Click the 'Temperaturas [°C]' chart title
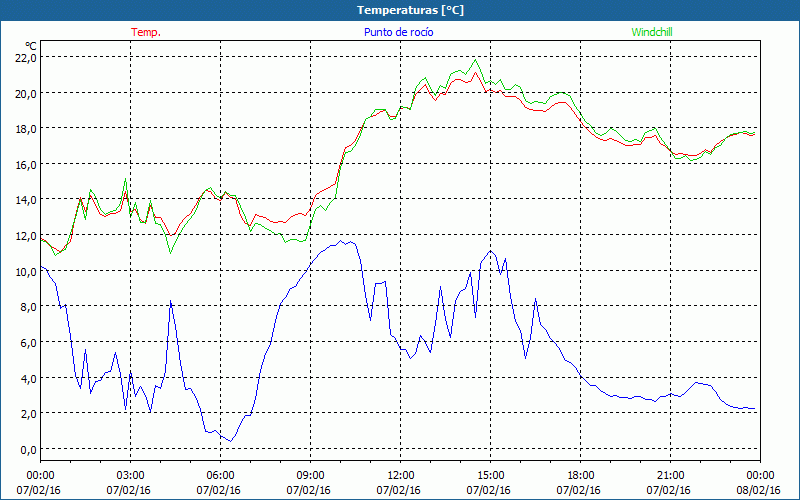The image size is (800, 500). tap(410, 10)
